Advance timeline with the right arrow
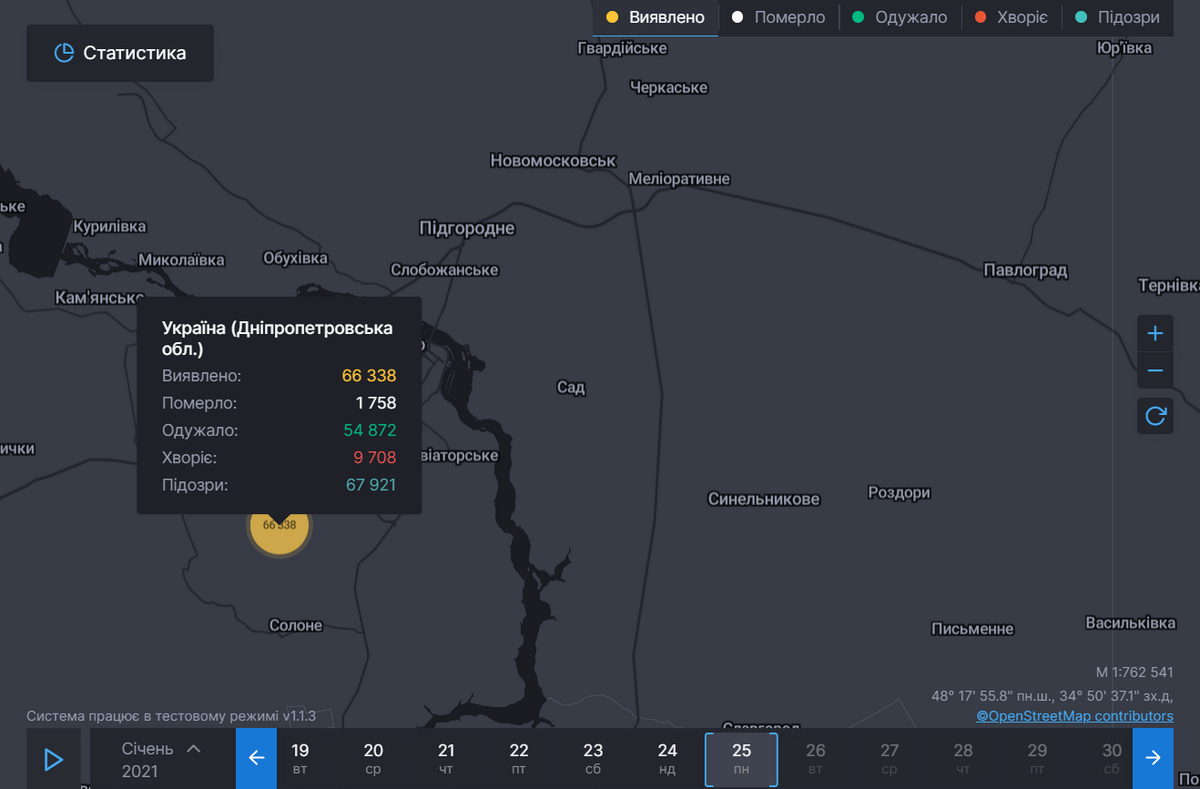The image size is (1200, 789). 1153,758
